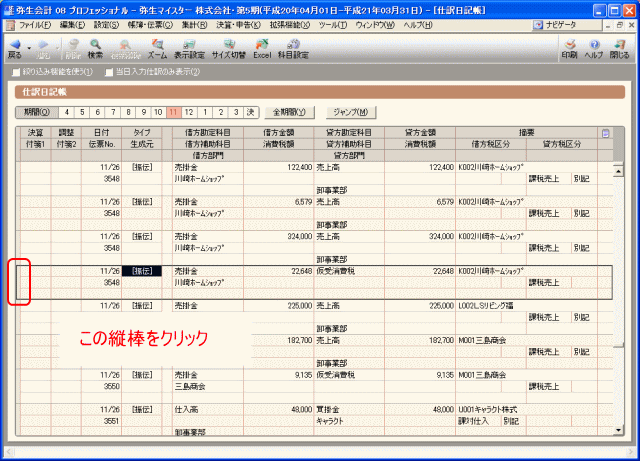Click the 削除 trash icon in toolbar

[x=73, y=44]
